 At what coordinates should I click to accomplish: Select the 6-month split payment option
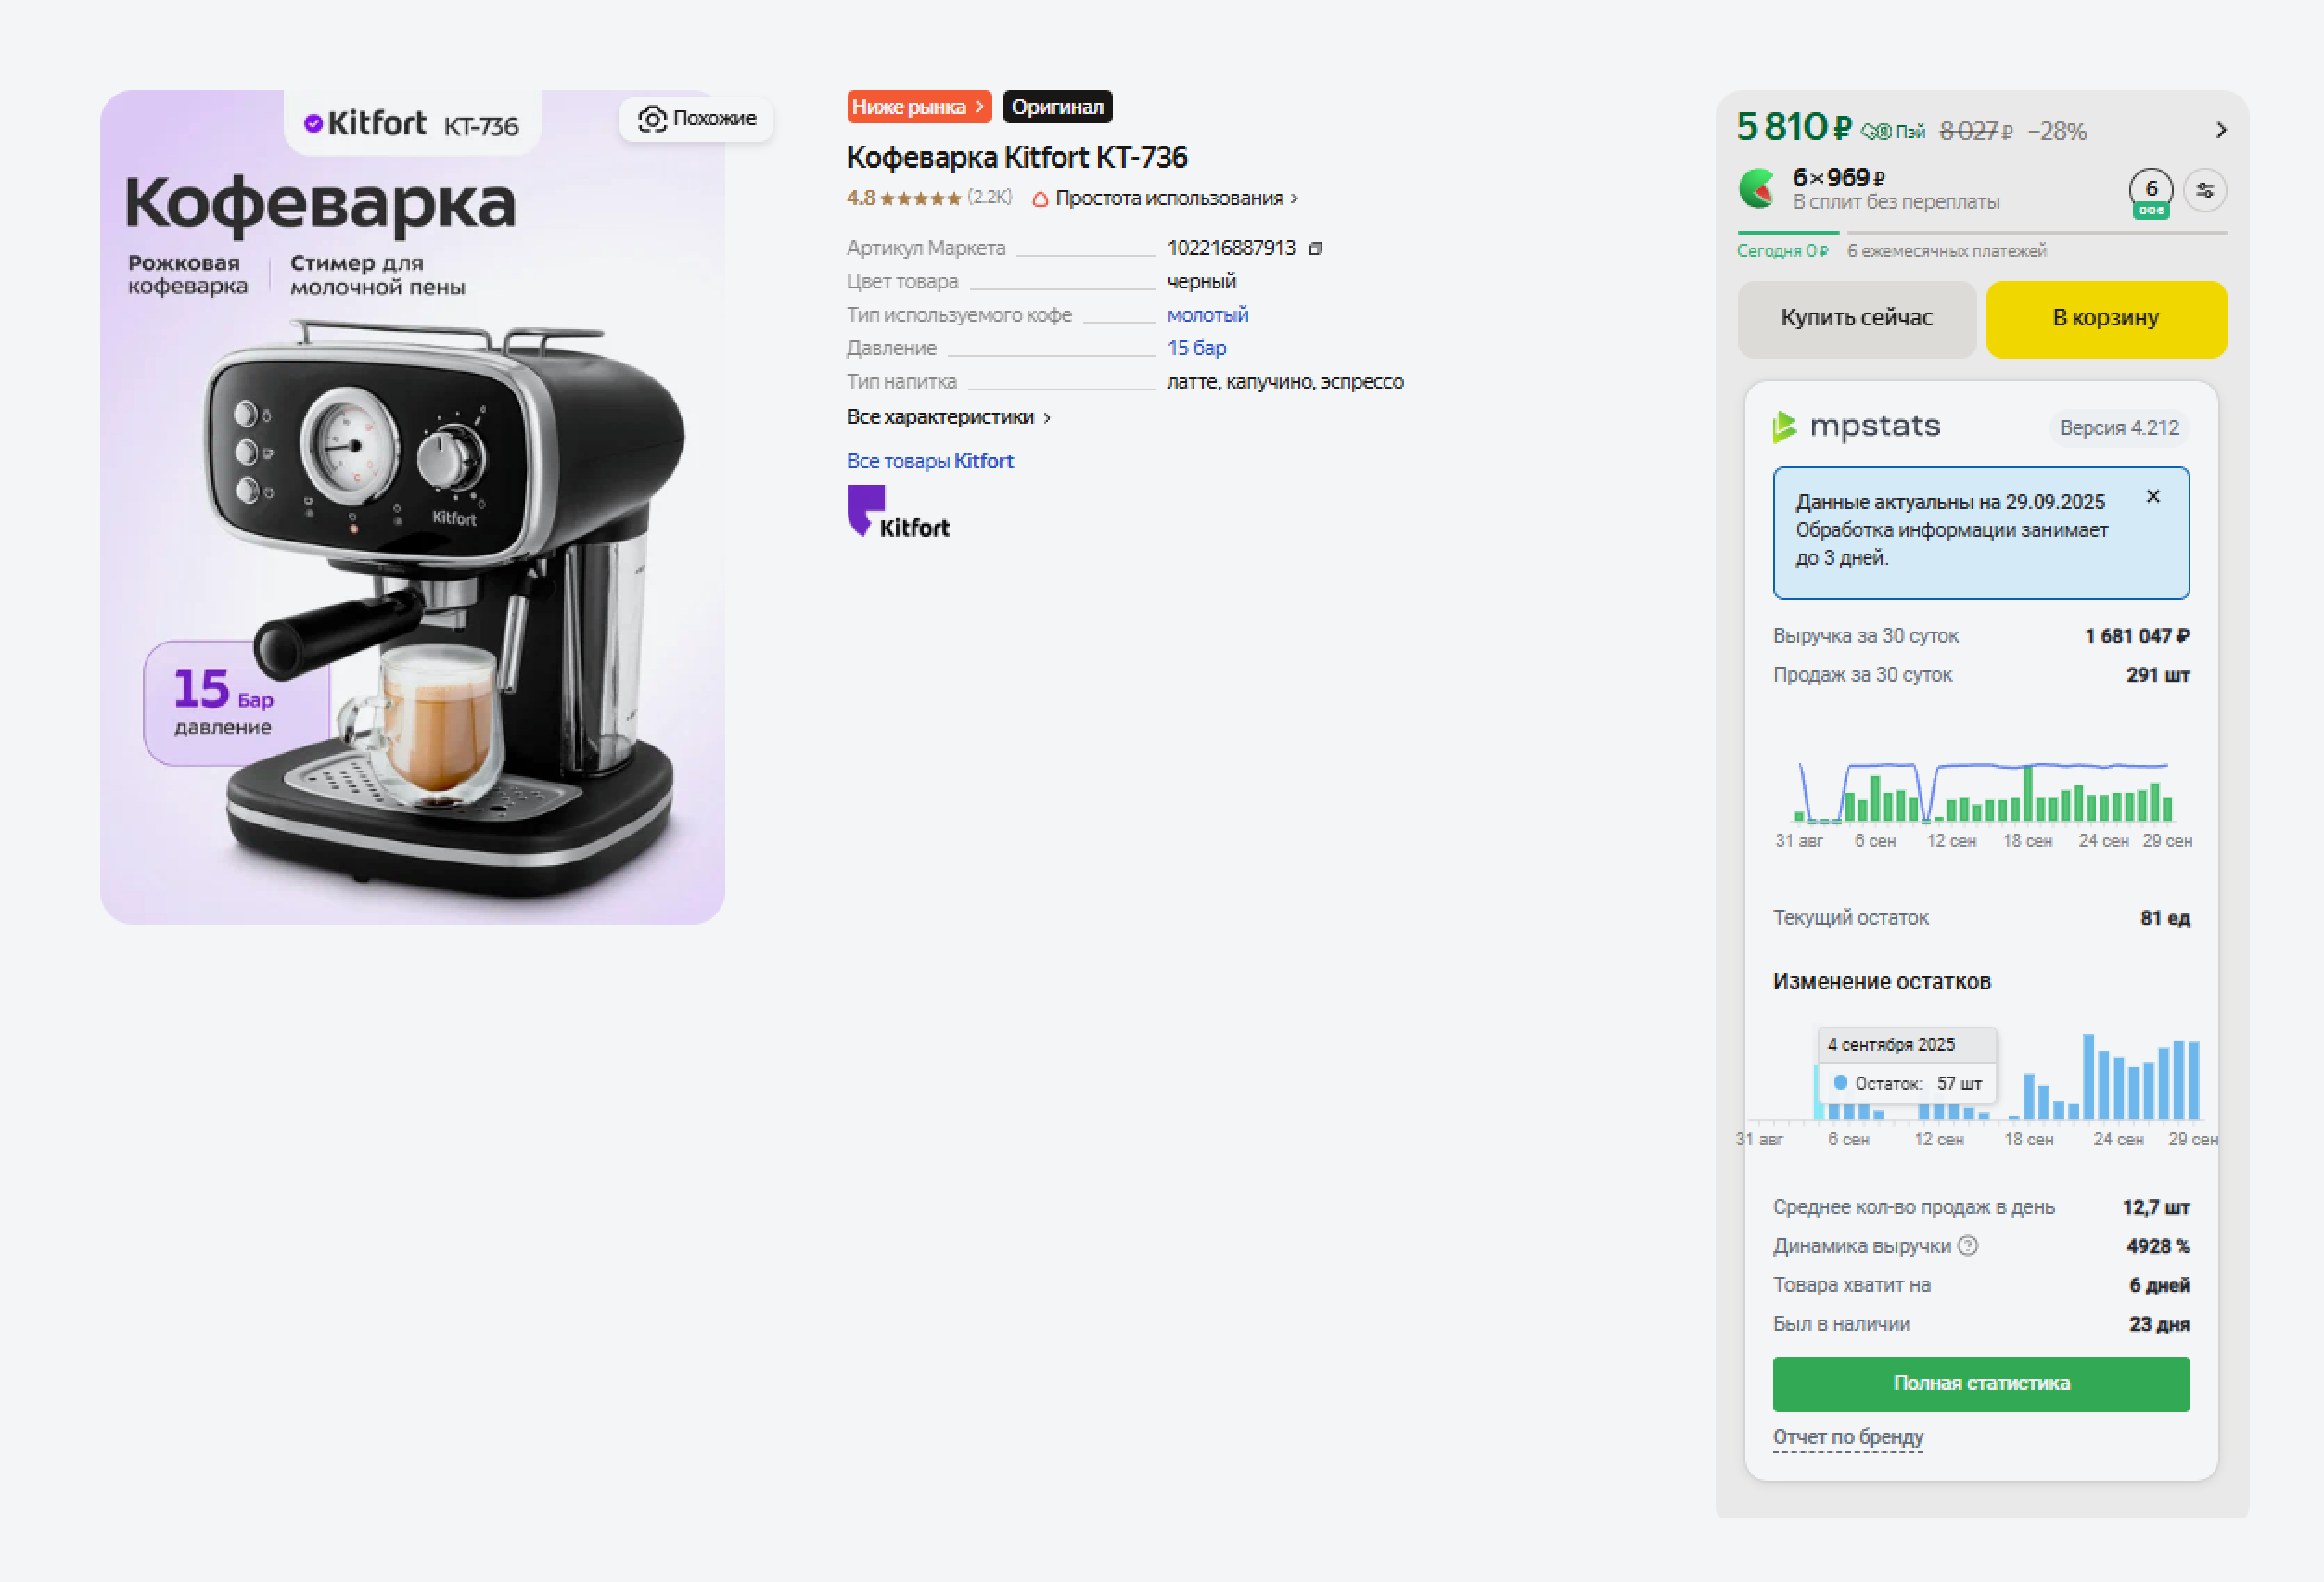[2151, 192]
